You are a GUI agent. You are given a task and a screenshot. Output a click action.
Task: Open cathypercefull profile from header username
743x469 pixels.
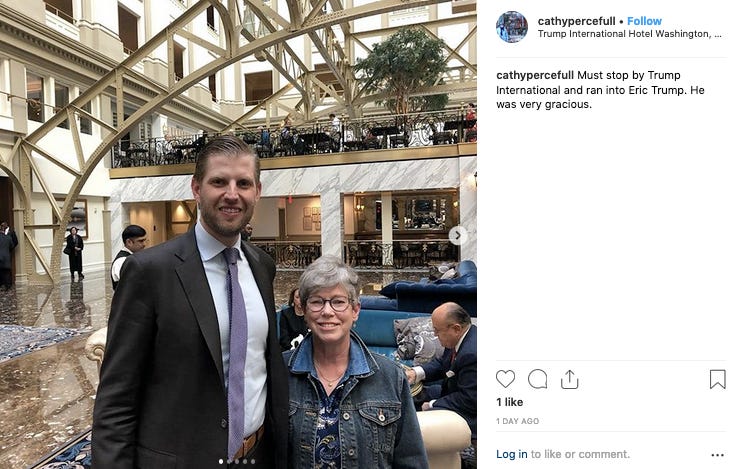[576, 21]
